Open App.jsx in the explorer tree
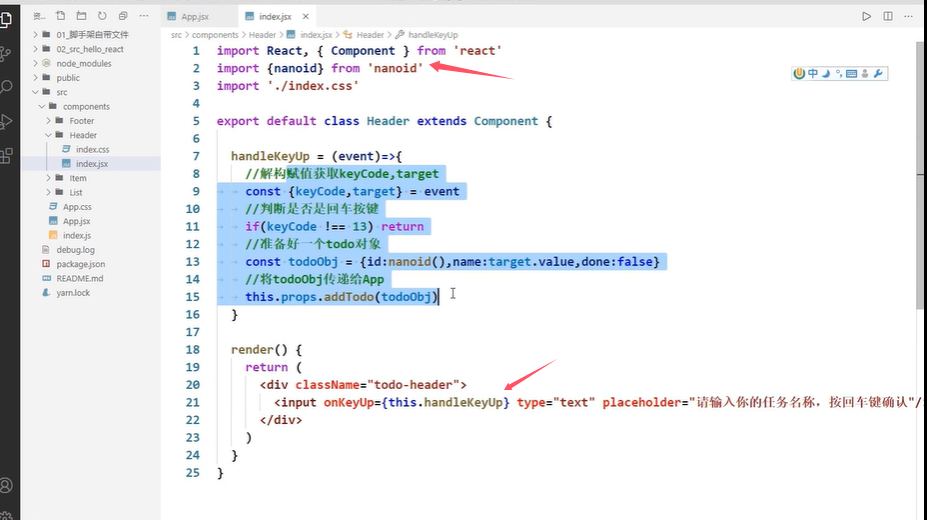The image size is (927, 520). point(76,221)
